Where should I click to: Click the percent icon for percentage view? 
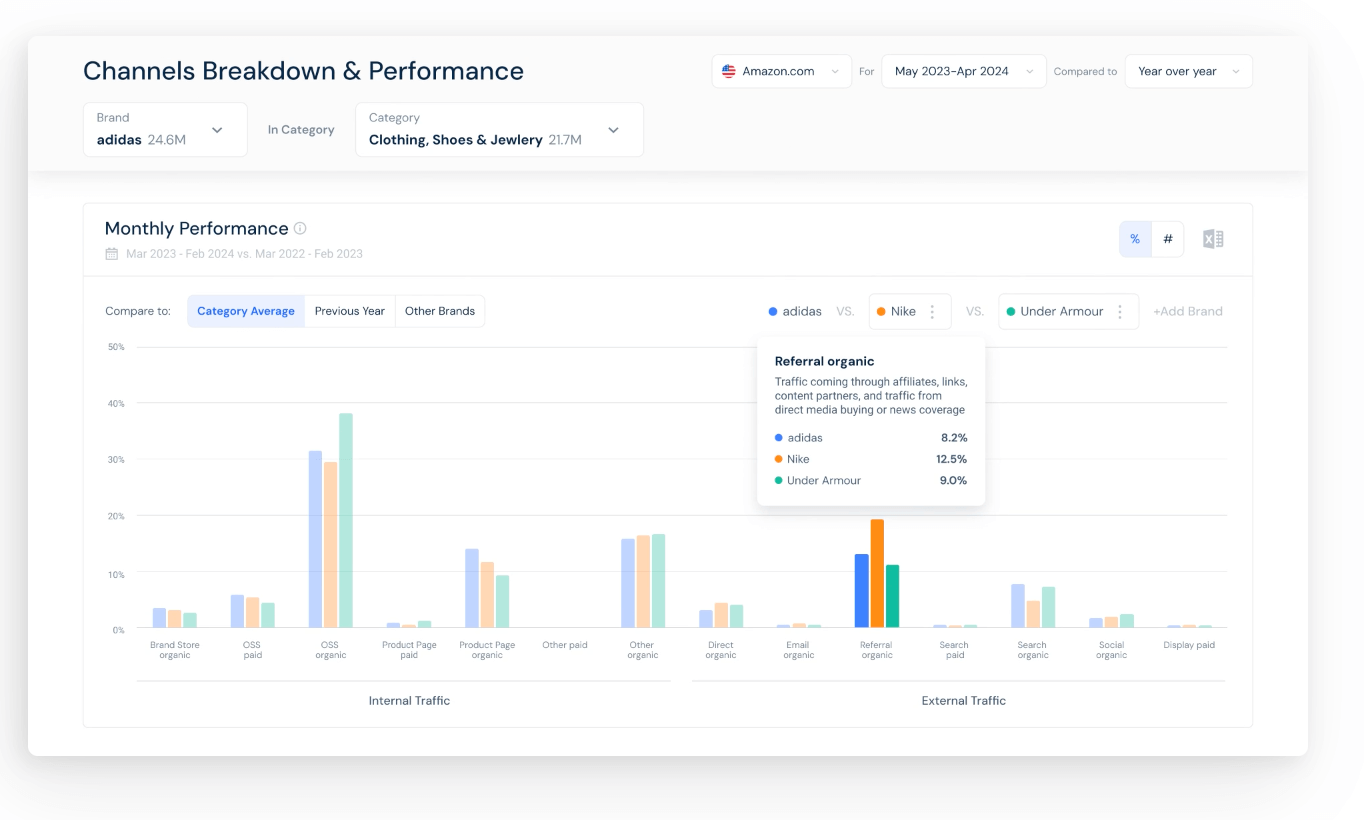1135,239
